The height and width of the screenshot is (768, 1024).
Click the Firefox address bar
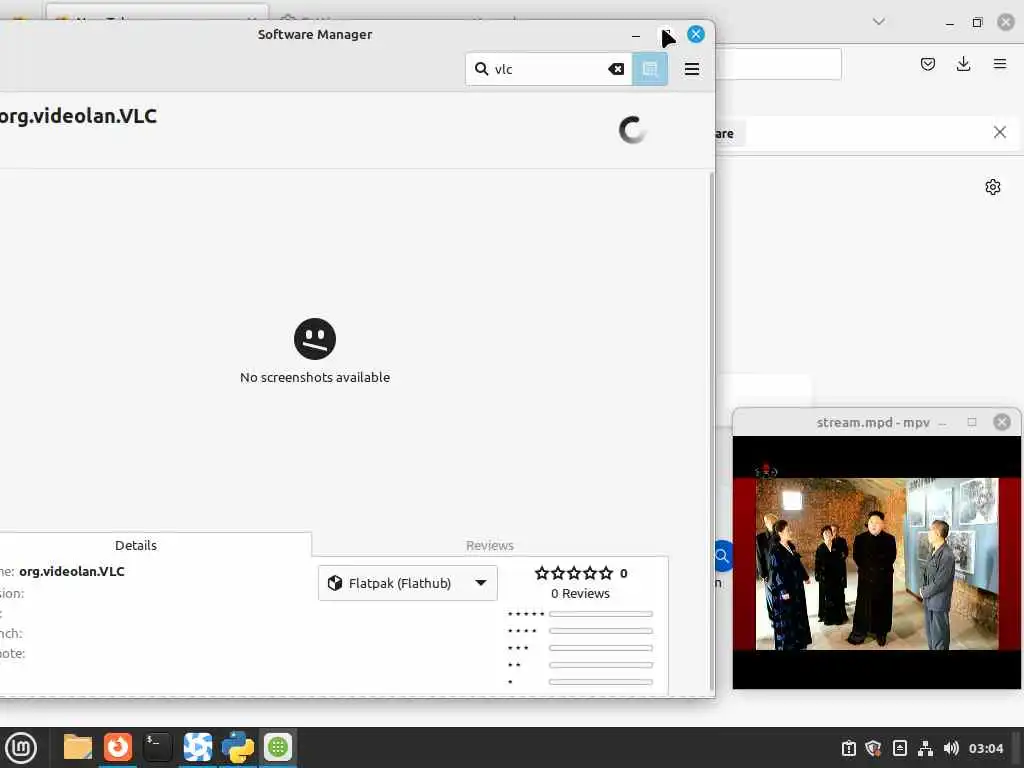778,64
